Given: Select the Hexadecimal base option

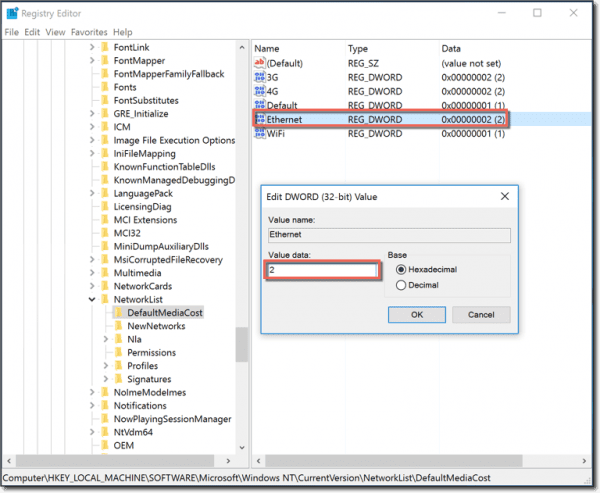Looking at the screenshot, I should [401, 269].
